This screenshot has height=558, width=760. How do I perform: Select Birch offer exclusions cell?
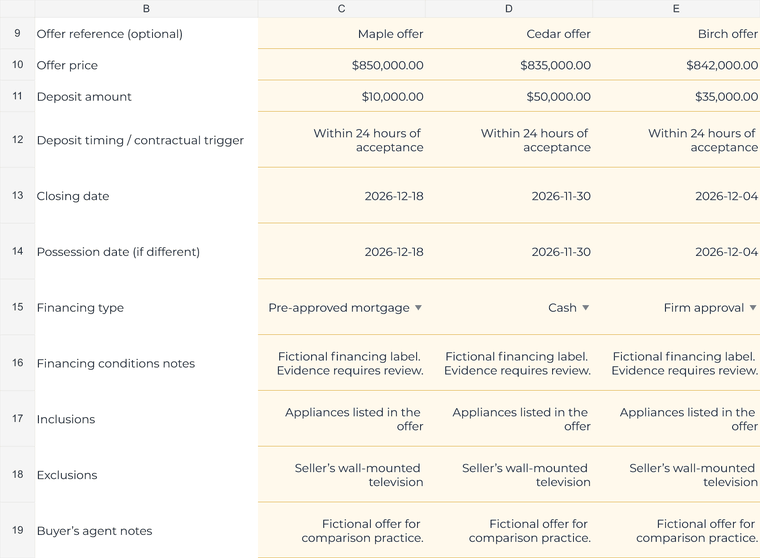[676, 475]
